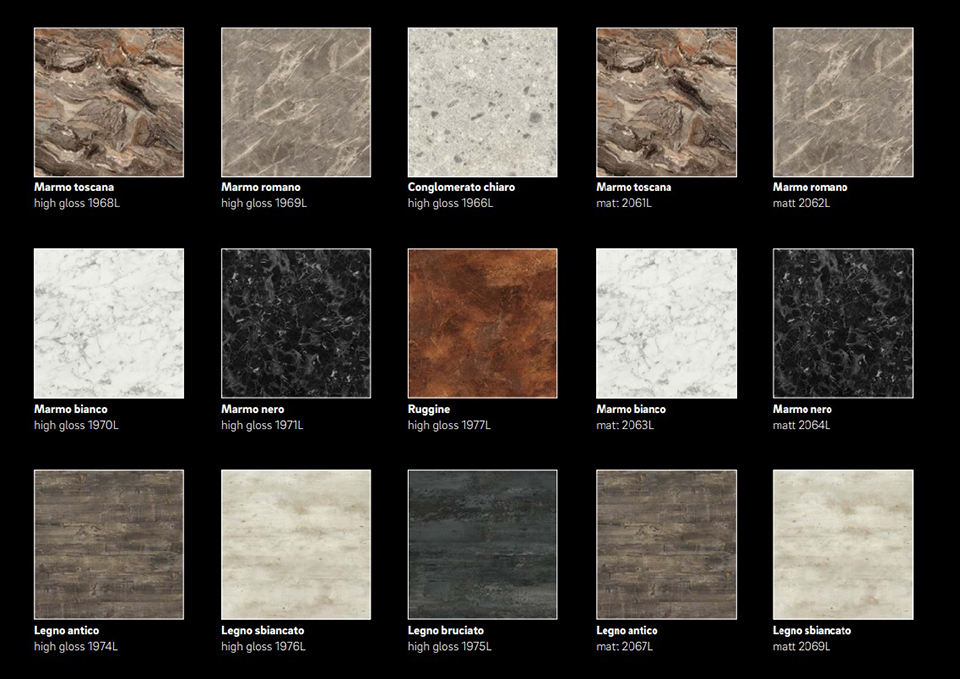Choose the Legno antico high gloss 1974L swatch
This screenshot has width=960, height=679.
click(x=109, y=544)
